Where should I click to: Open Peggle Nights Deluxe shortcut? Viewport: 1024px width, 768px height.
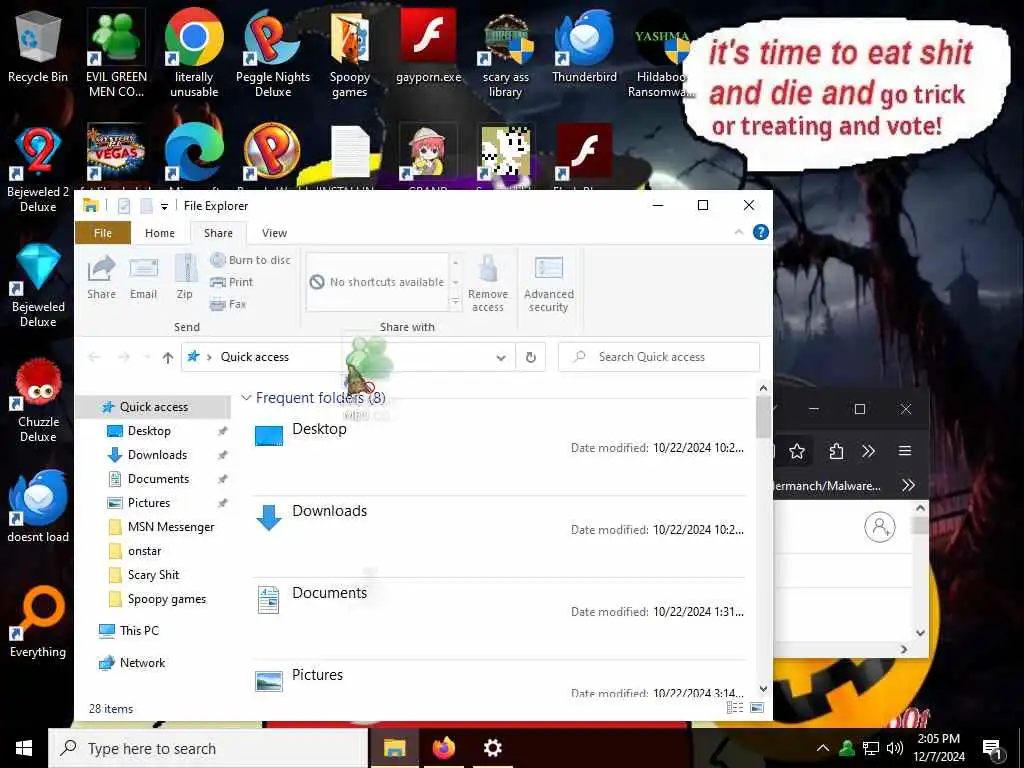tap(273, 54)
